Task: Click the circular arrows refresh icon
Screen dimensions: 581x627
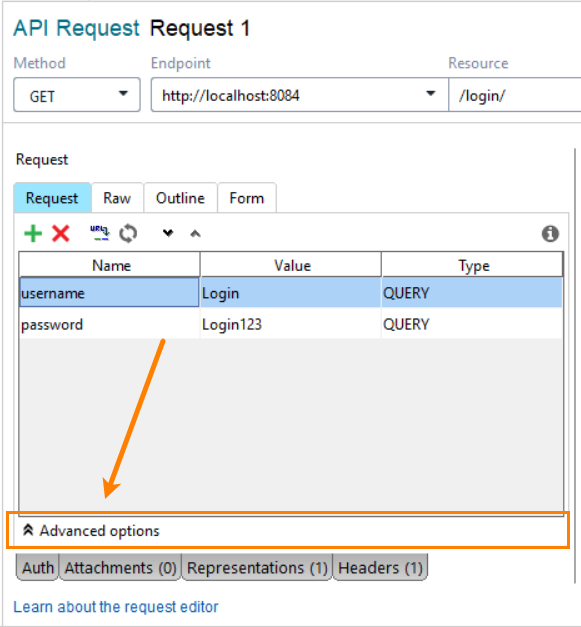Action: [128, 234]
